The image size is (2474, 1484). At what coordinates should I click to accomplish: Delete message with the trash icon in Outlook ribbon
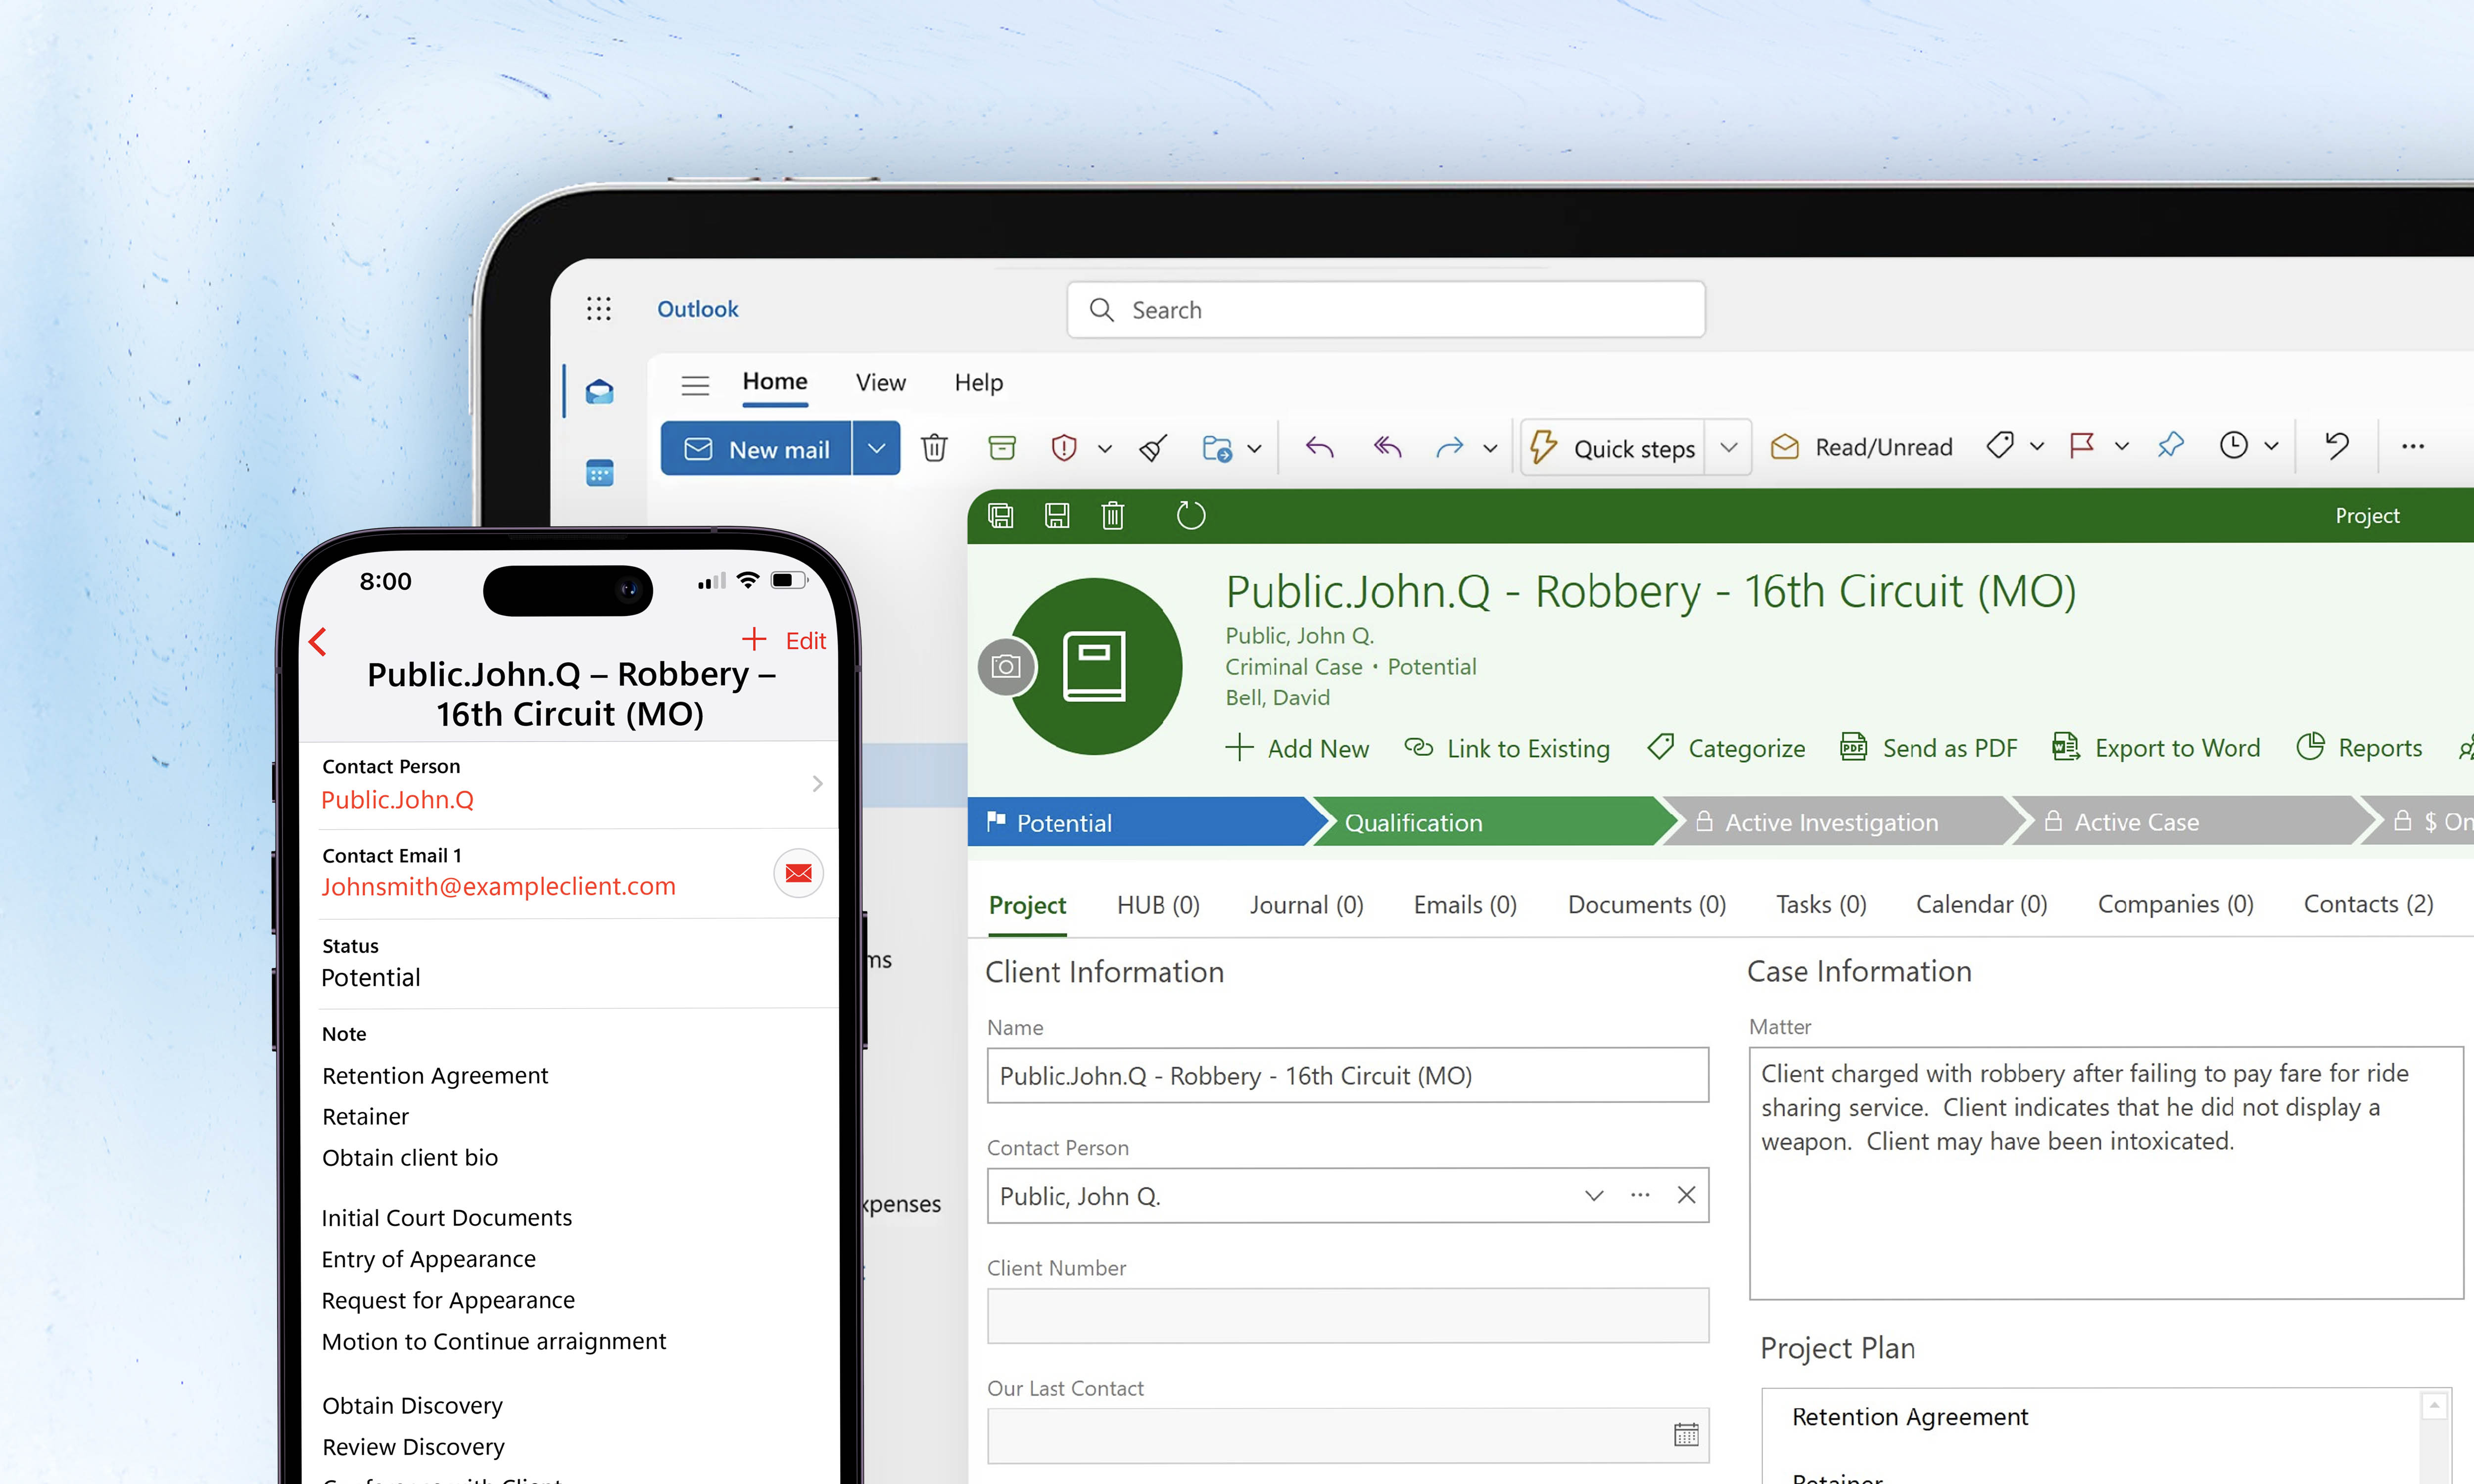934,448
